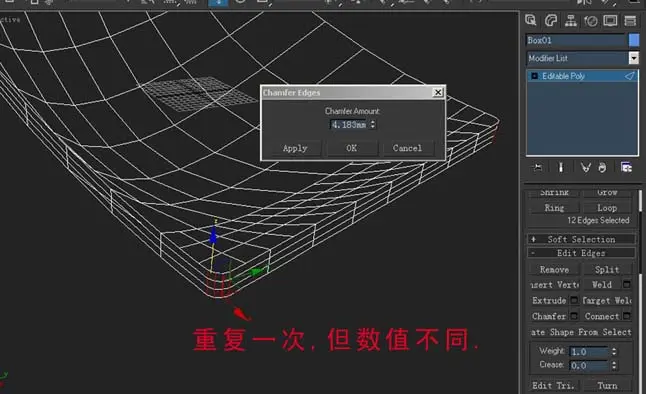
Task: Open the Display command panel tab
Action: point(610,21)
